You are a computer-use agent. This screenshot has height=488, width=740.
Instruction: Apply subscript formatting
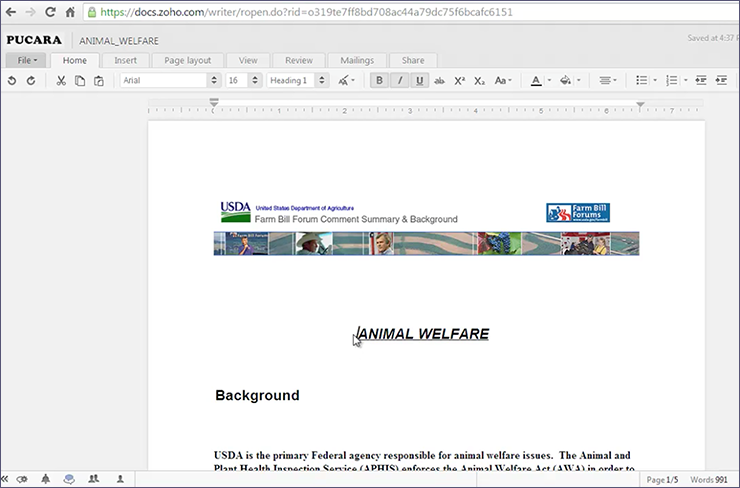tap(479, 80)
